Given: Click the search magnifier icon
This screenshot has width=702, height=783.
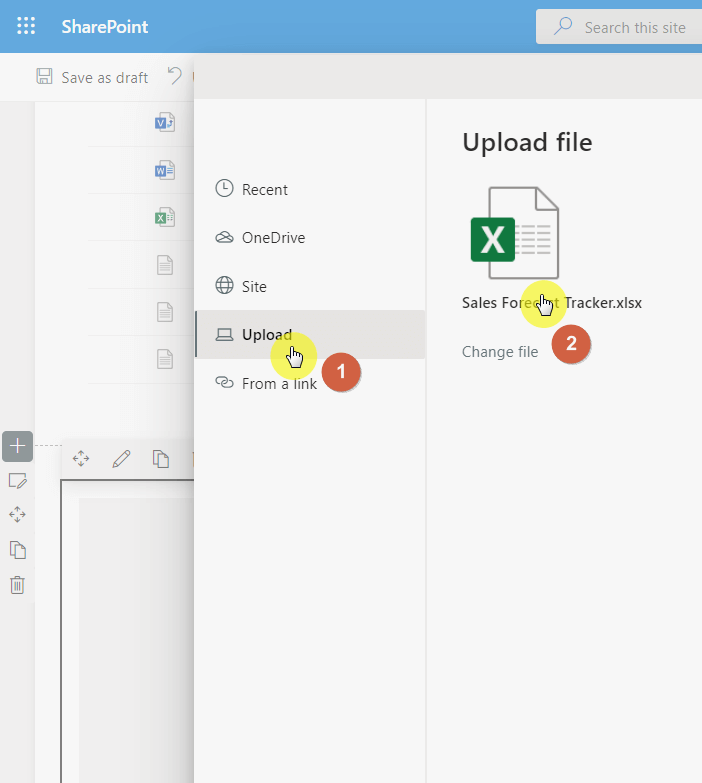Looking at the screenshot, I should pyautogui.click(x=563, y=26).
